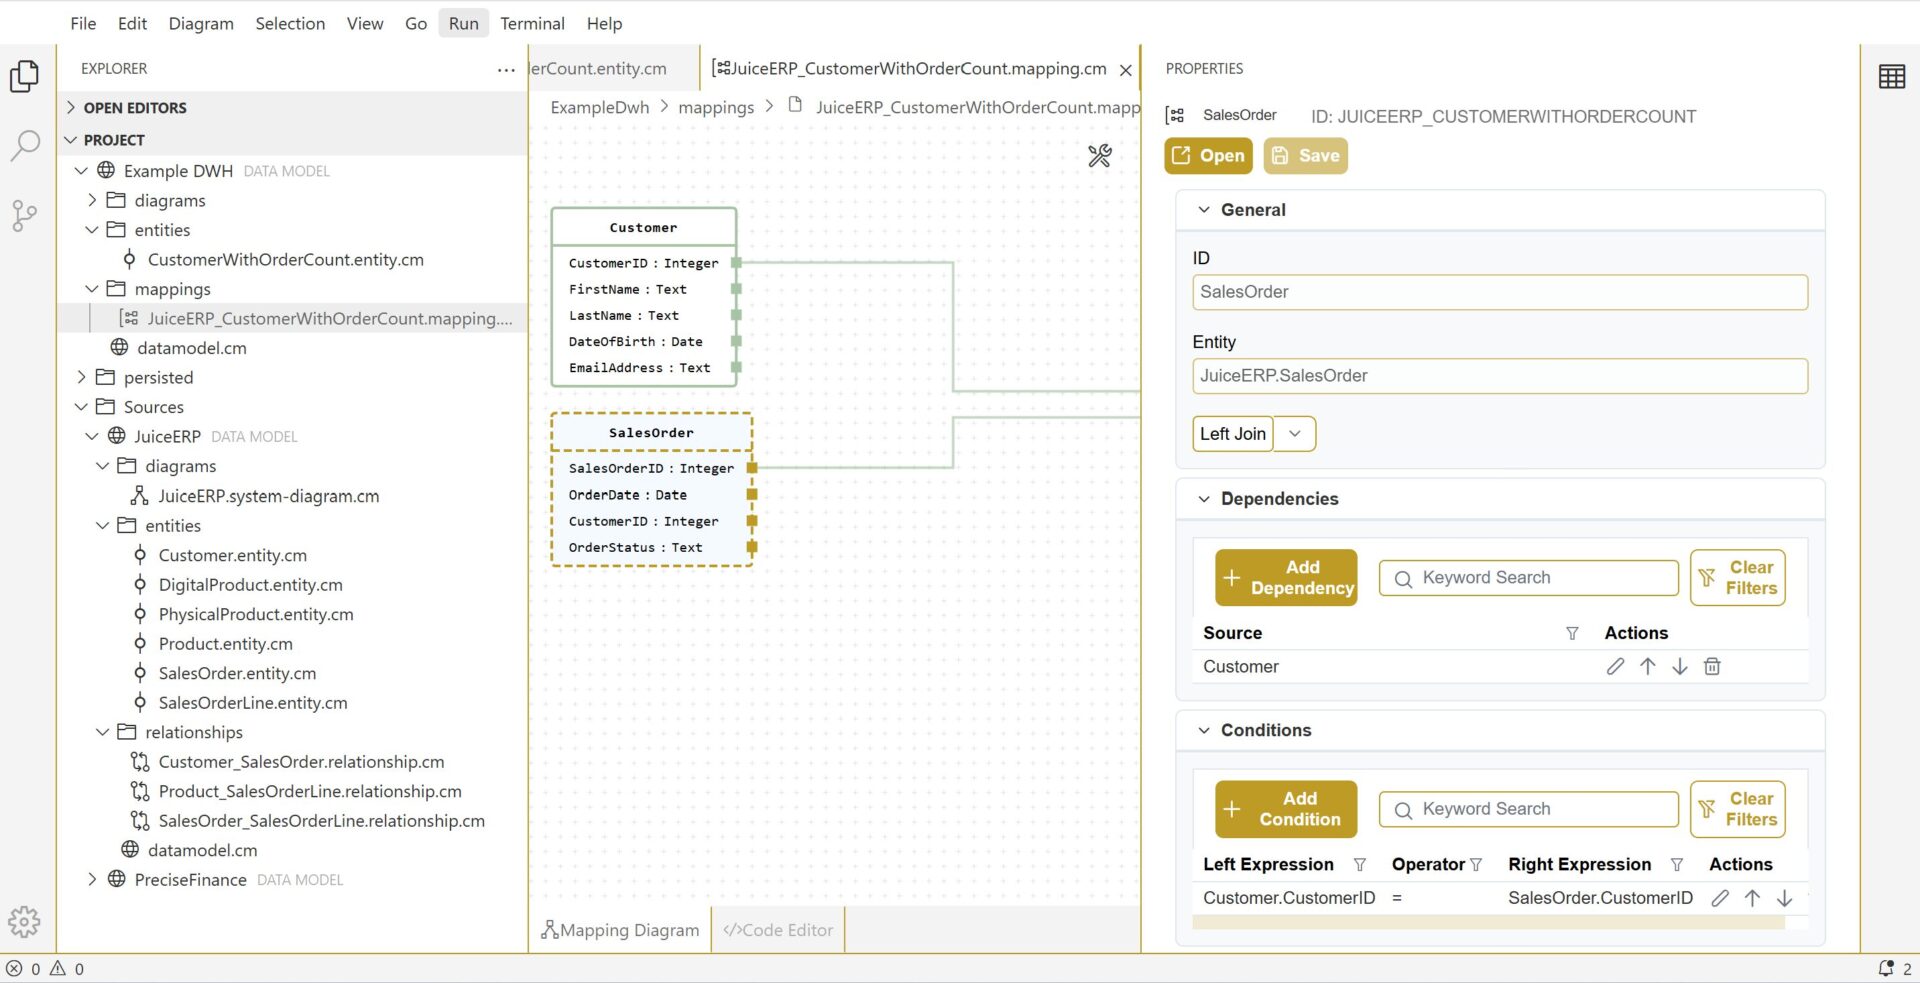
Task: Open the Explorer view in activity bar
Action: pos(24,77)
